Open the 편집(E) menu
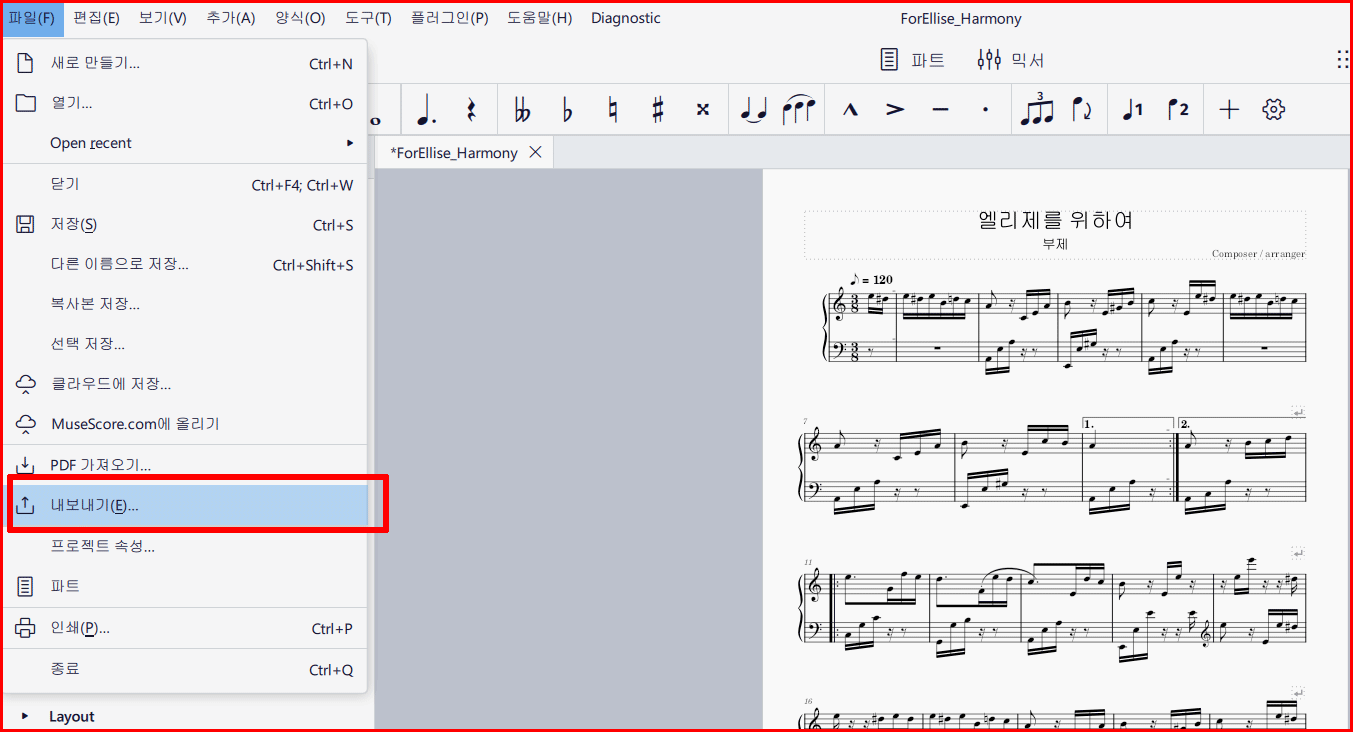The image size is (1353, 732). tap(96, 18)
